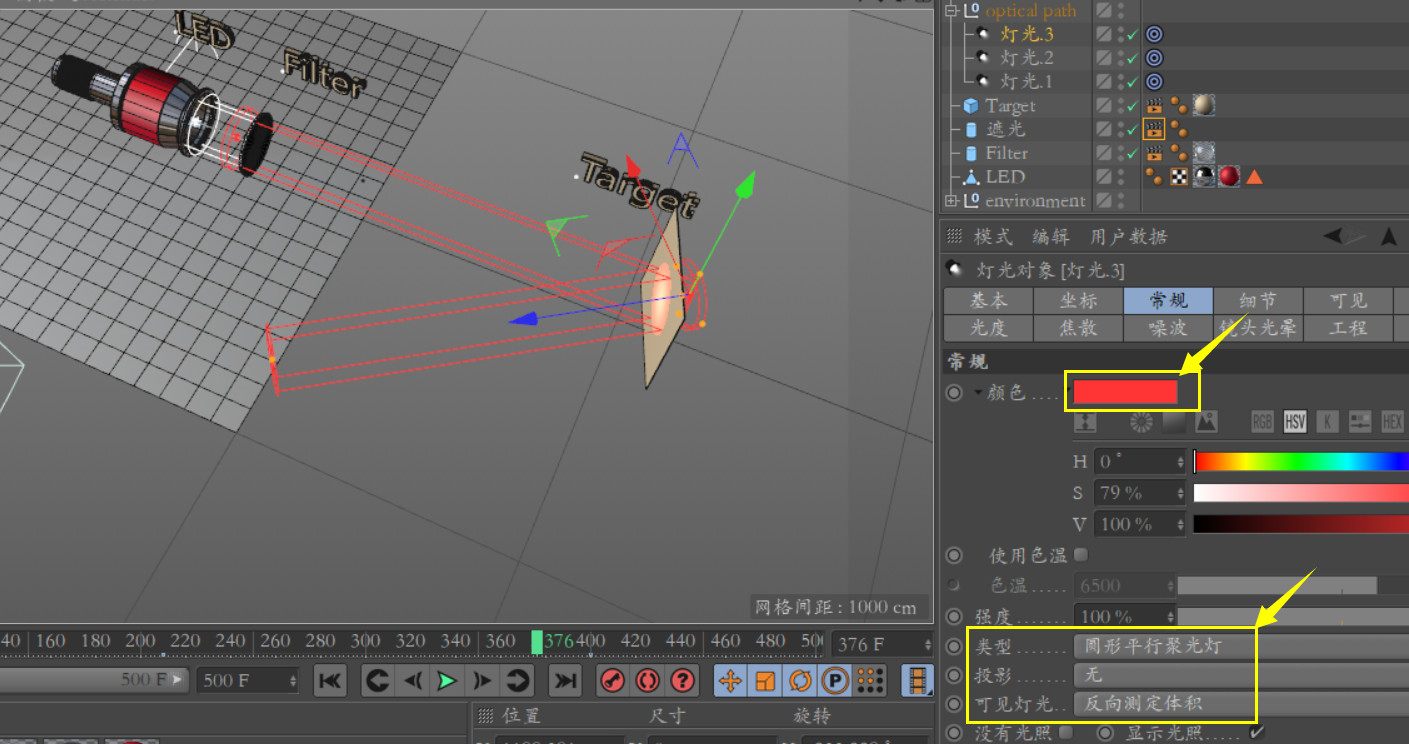Open the 模式 menu
1409x744 pixels.
pyautogui.click(x=994, y=237)
